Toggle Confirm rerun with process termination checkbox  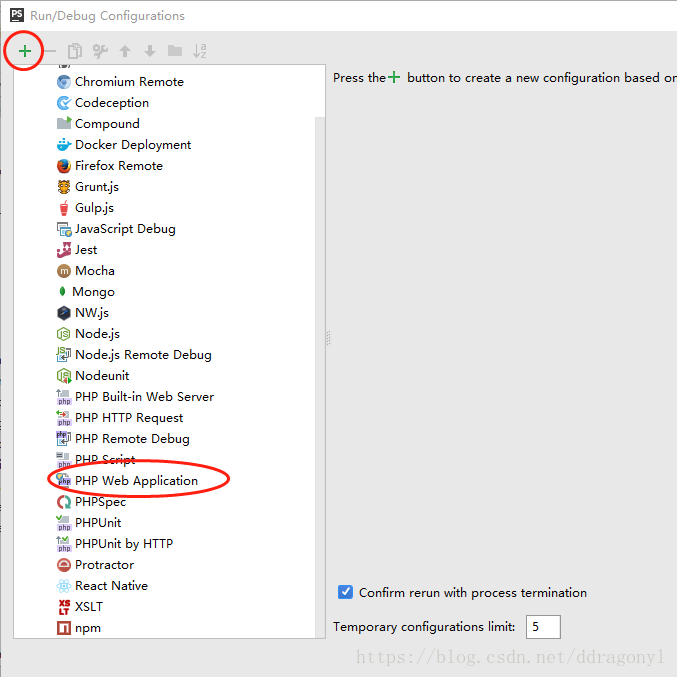[345, 592]
